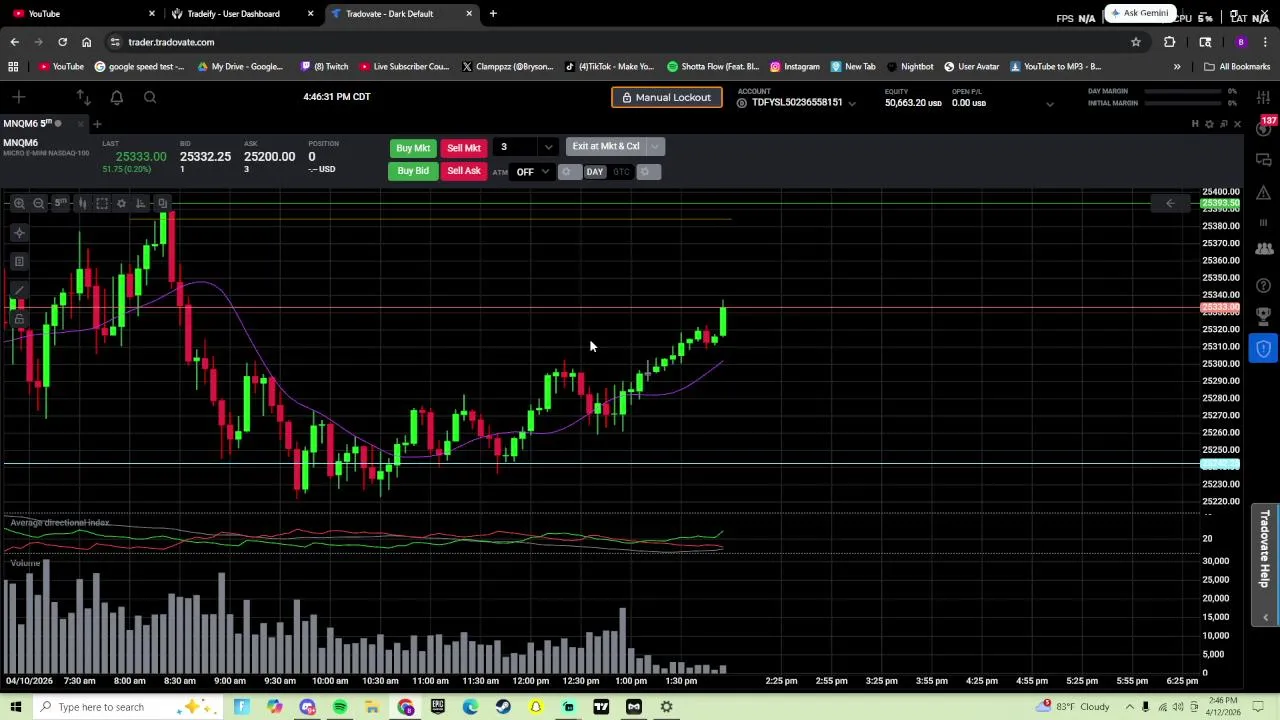Click the chart duplicate windows icon
This screenshot has width=1280, height=720.
162,203
